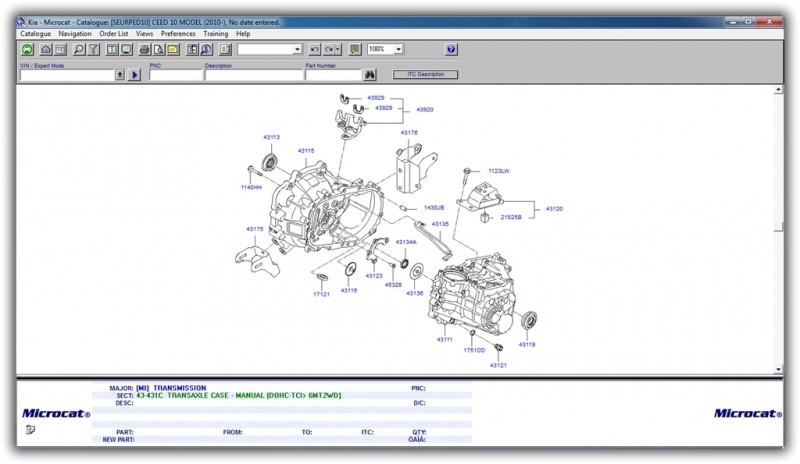Open the Preferences menu
The height and width of the screenshot is (464, 800).
click(178, 34)
